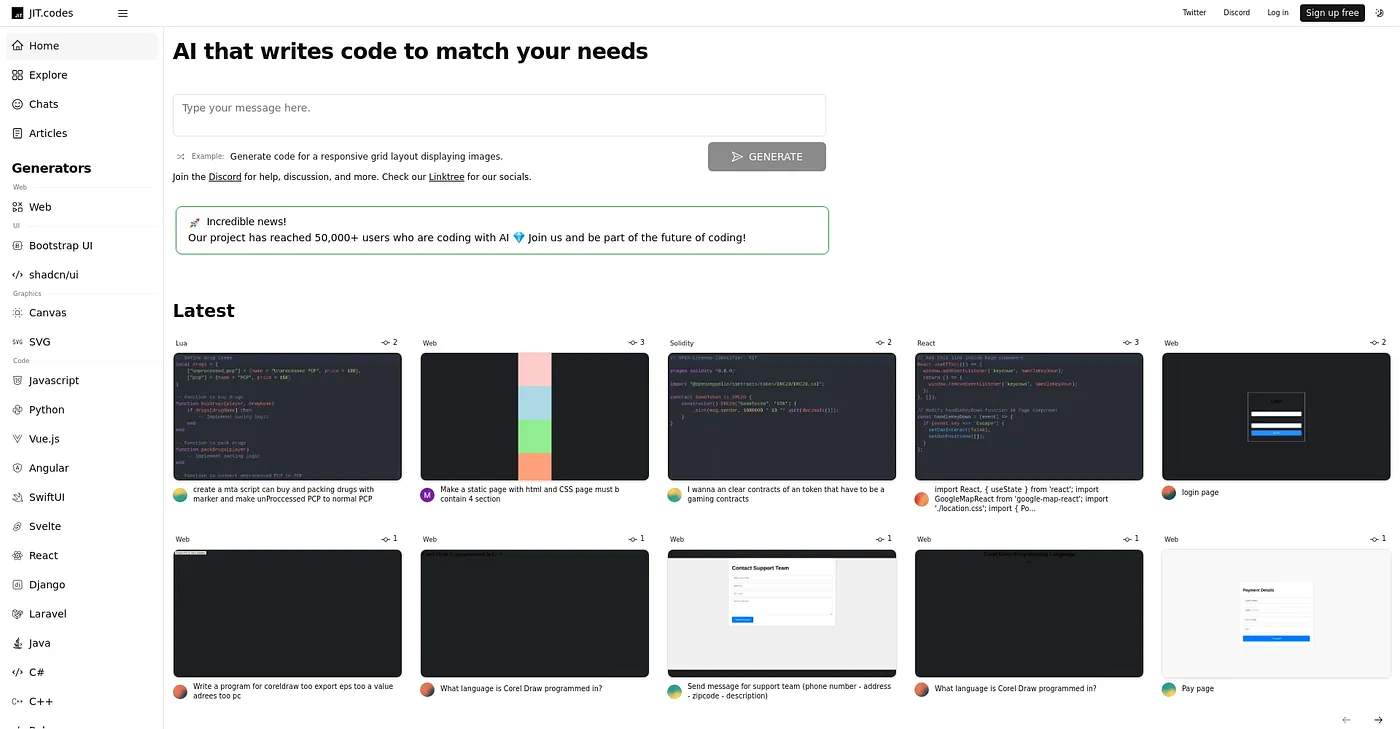The width and height of the screenshot is (1400, 729).
Task: Click the shuffle example icon
Action: (x=181, y=157)
